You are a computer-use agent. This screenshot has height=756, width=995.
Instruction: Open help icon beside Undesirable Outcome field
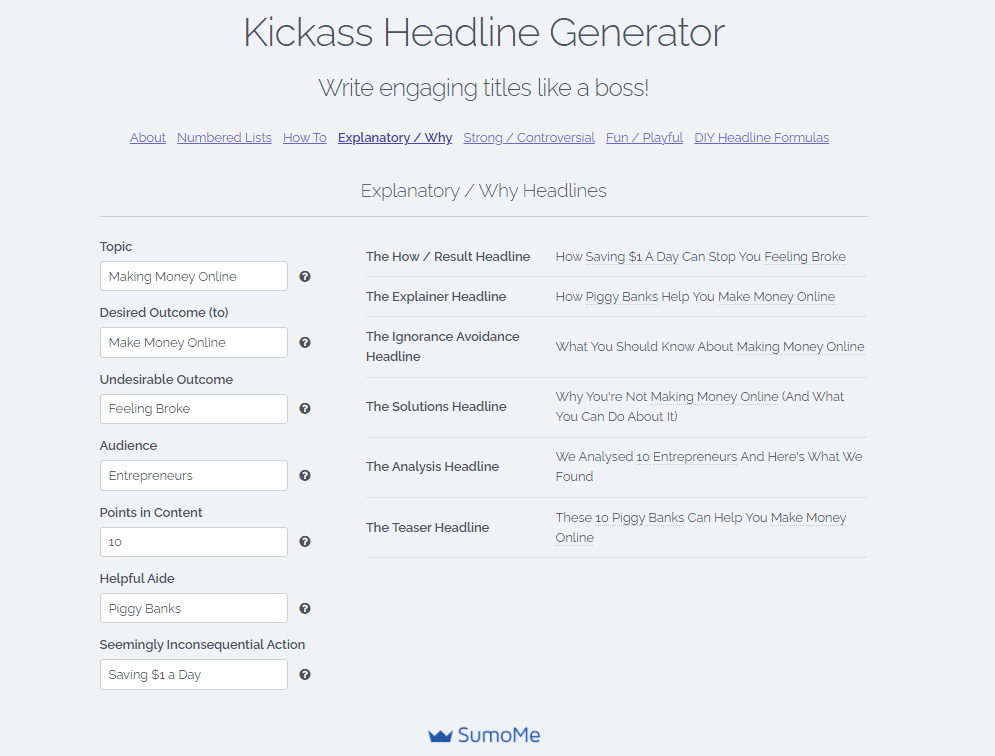click(x=305, y=408)
